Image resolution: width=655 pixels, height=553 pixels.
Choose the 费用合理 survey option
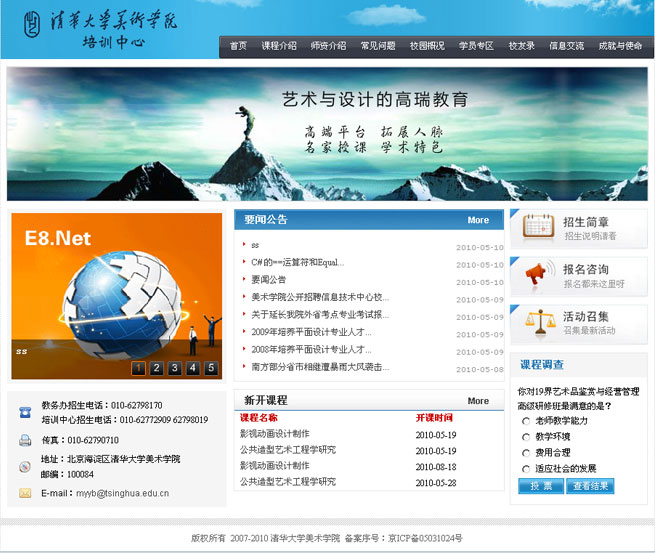[x=526, y=452]
